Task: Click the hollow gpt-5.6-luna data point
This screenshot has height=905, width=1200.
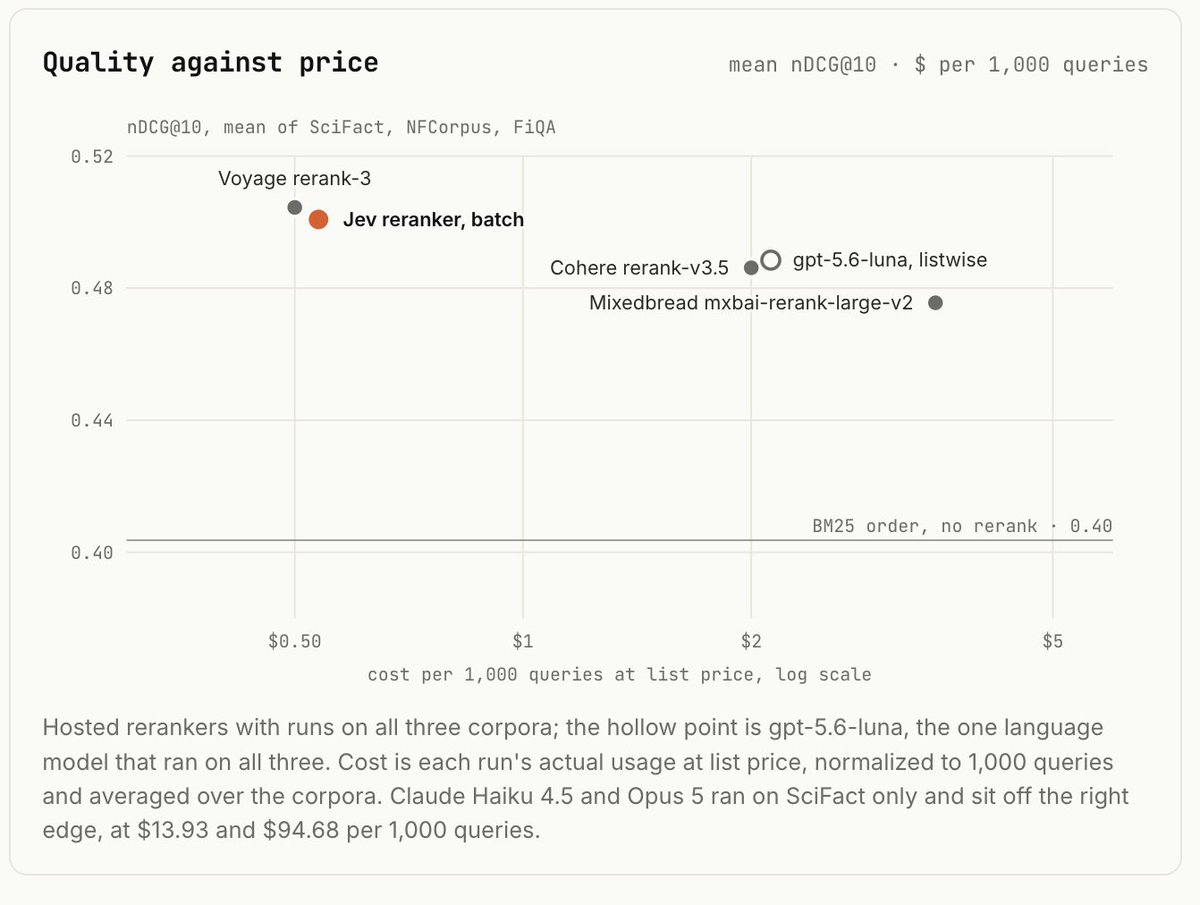Action: (x=770, y=260)
